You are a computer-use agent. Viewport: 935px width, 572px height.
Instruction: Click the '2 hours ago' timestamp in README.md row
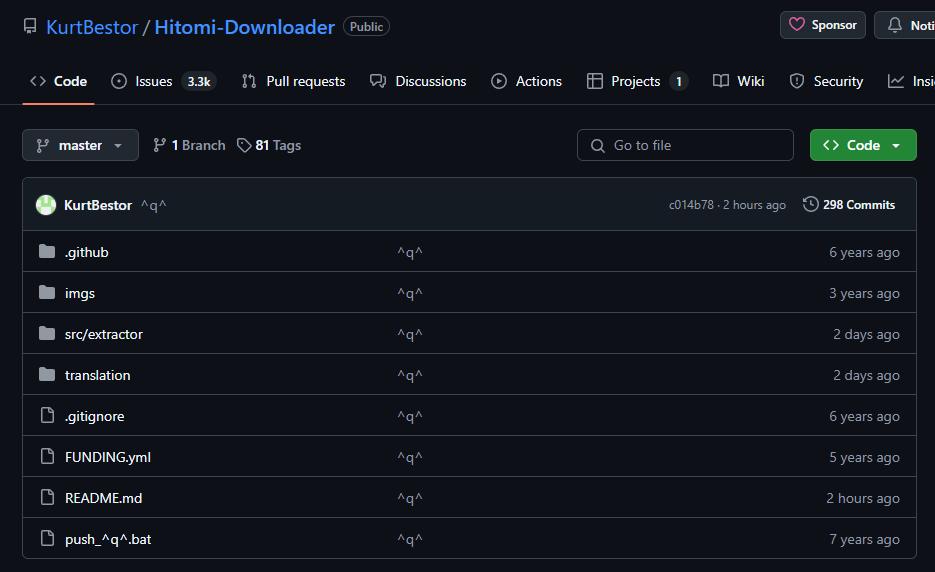(863, 498)
